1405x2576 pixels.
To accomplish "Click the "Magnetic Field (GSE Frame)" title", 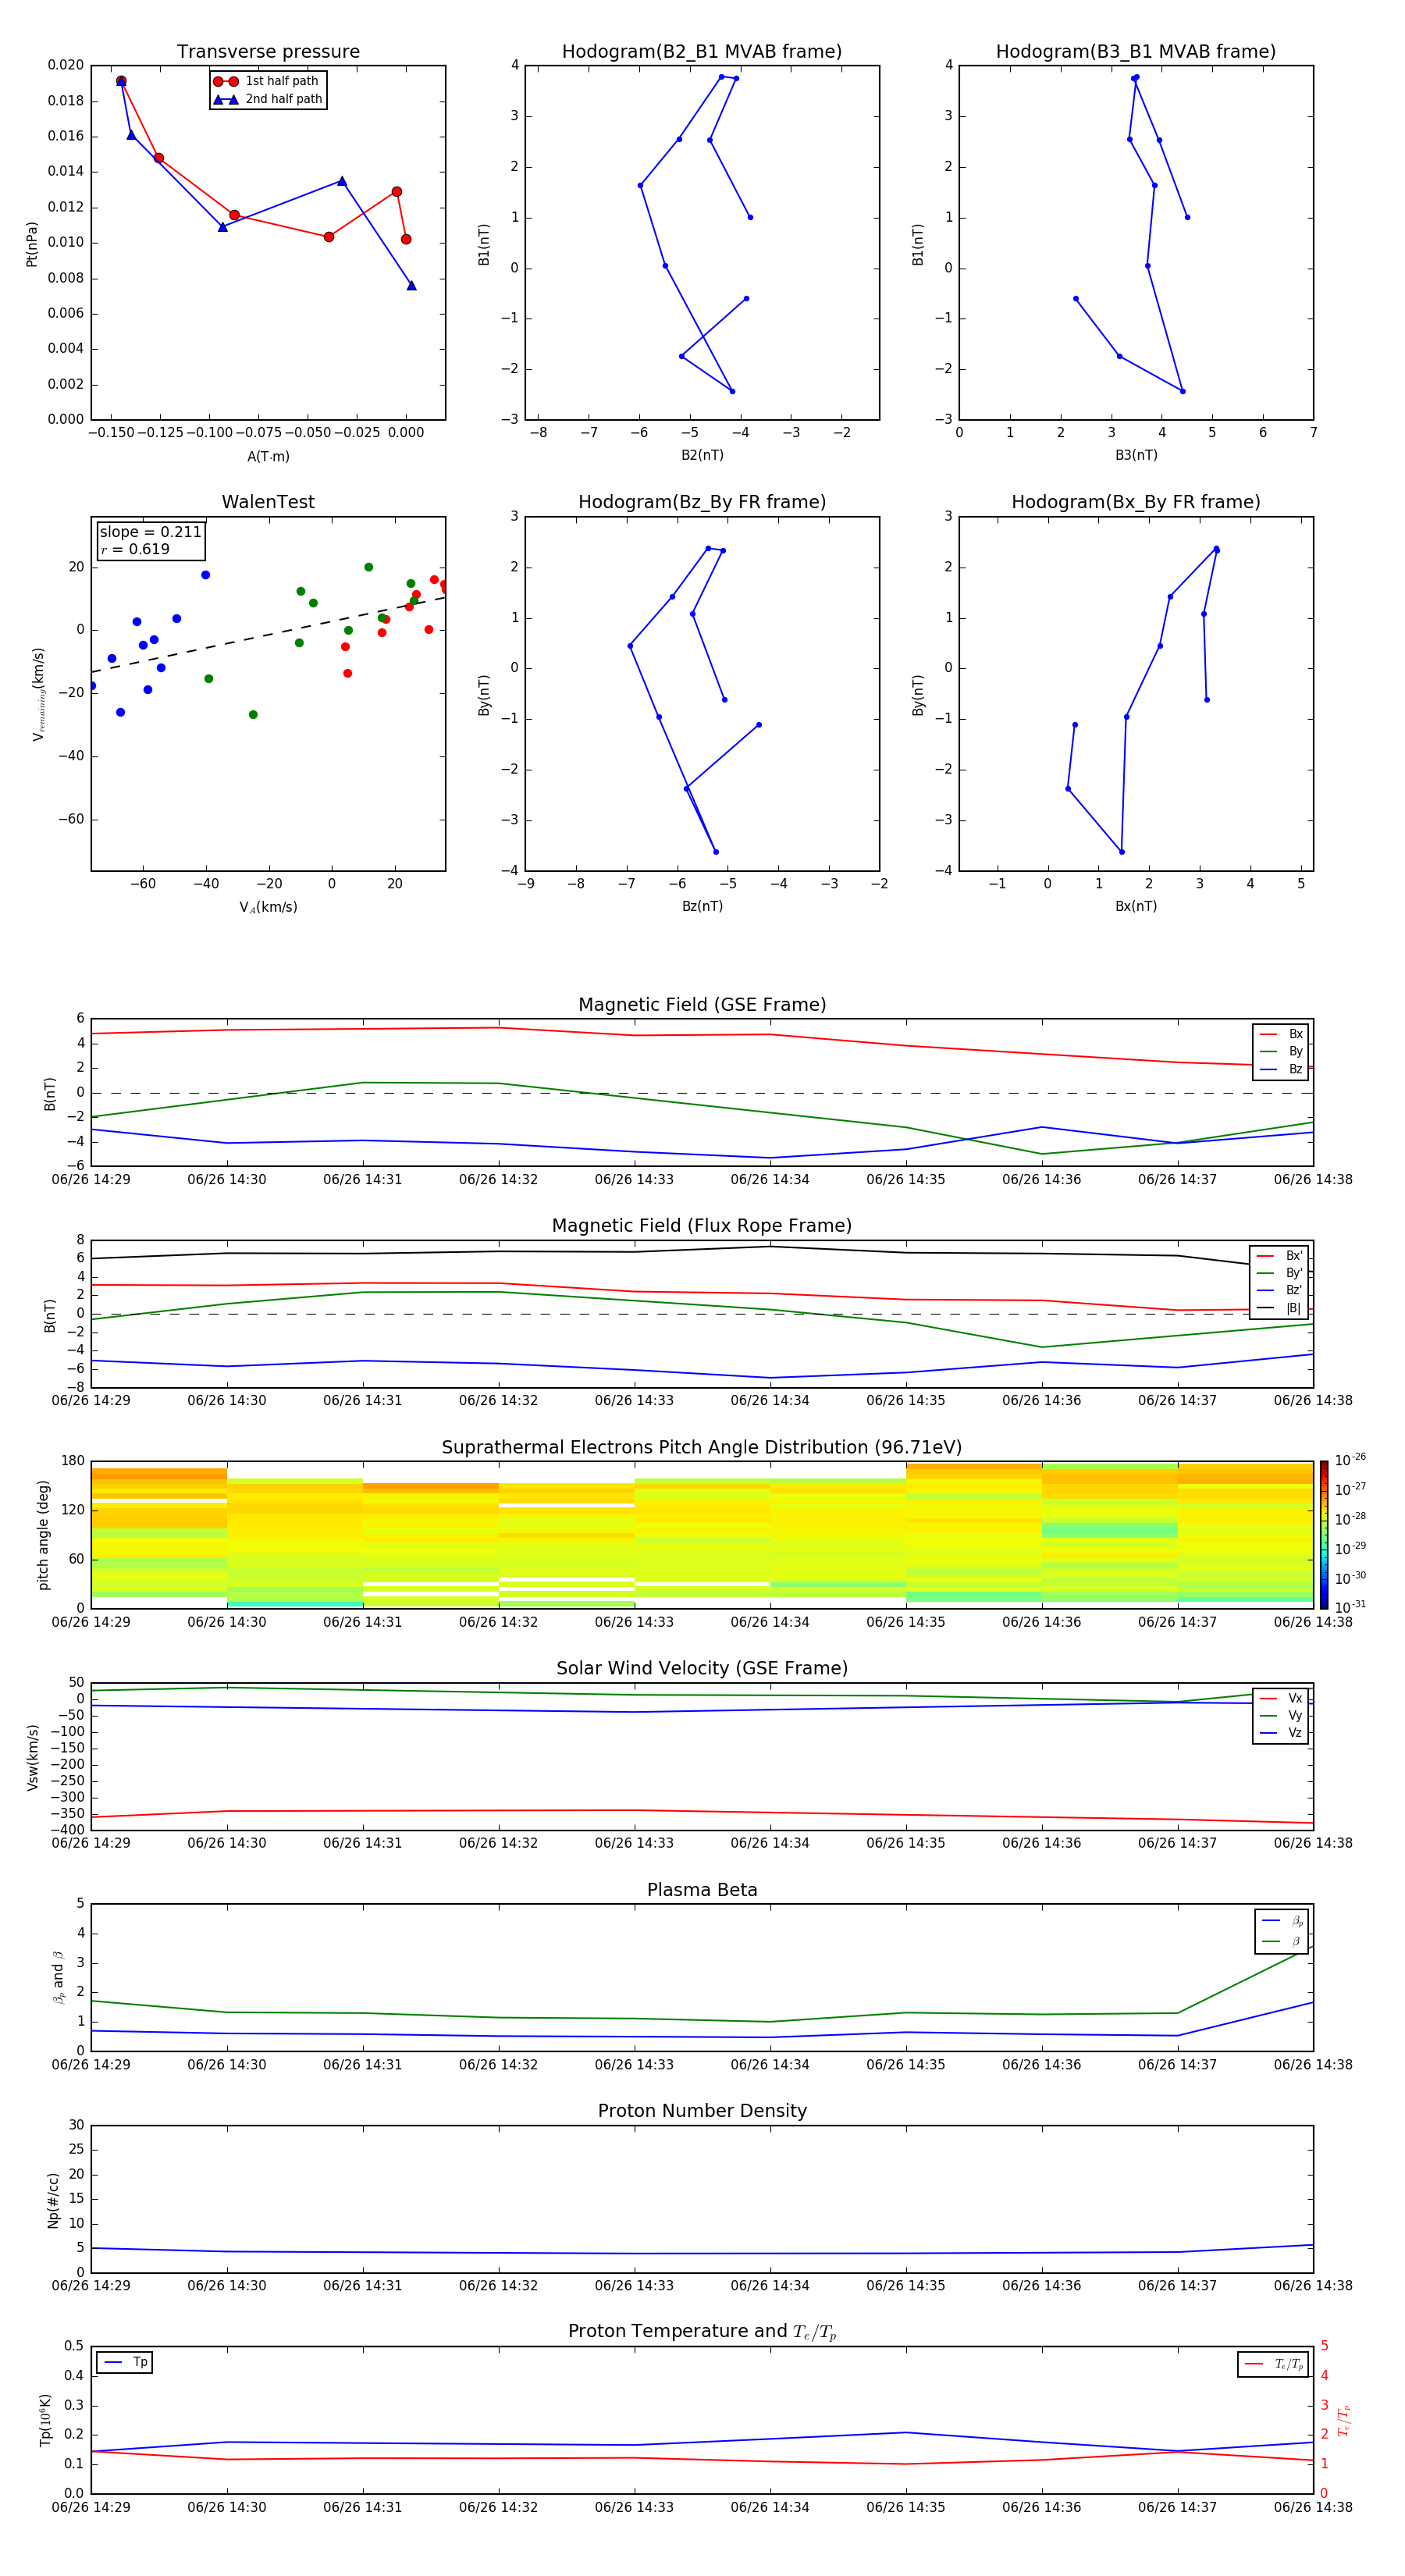I will 702,1005.
